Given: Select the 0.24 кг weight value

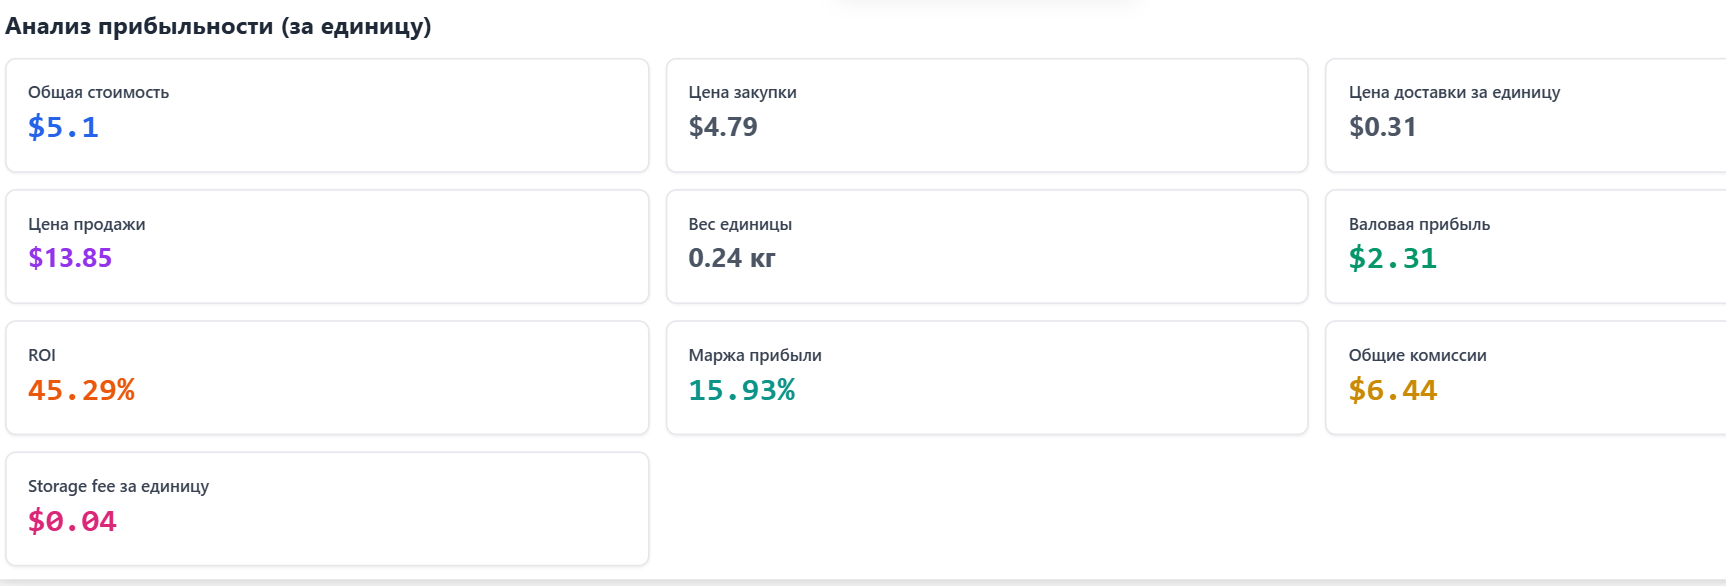Looking at the screenshot, I should (x=731, y=258).
